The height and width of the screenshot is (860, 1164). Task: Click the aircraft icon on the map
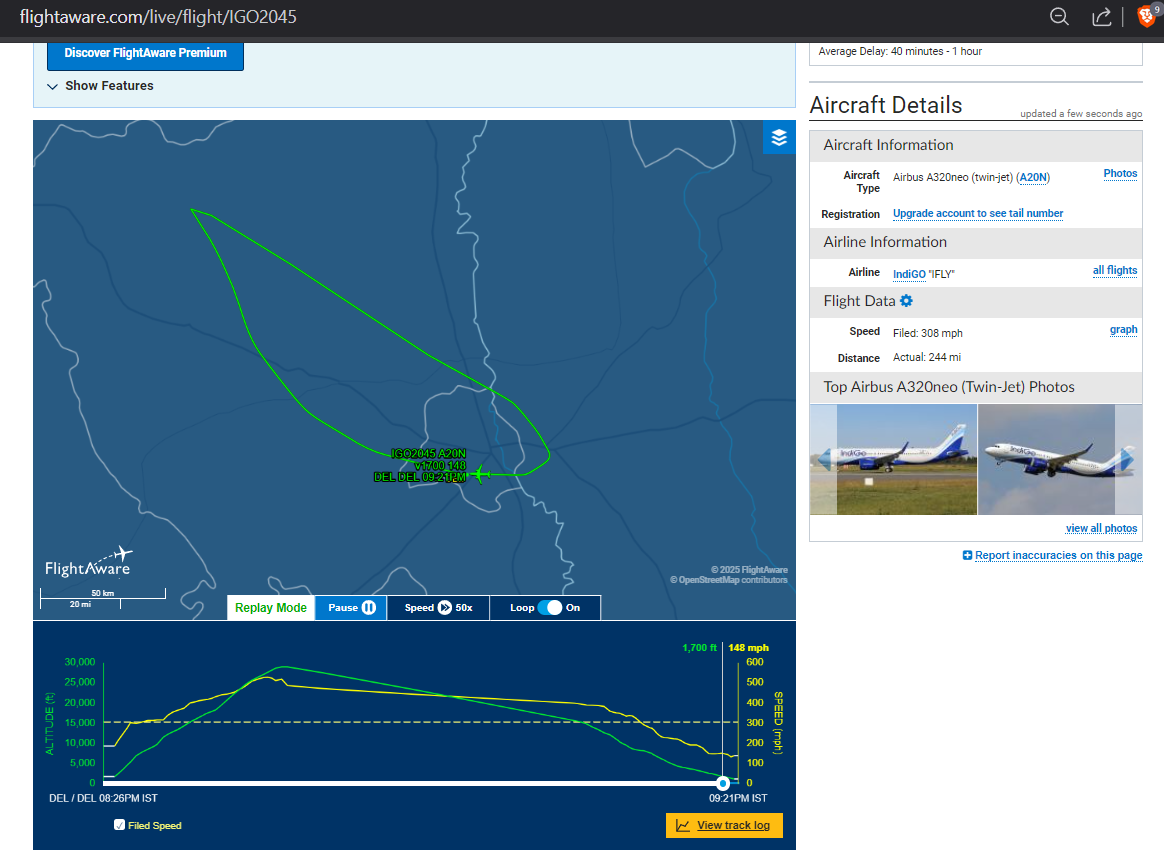pyautogui.click(x=480, y=473)
